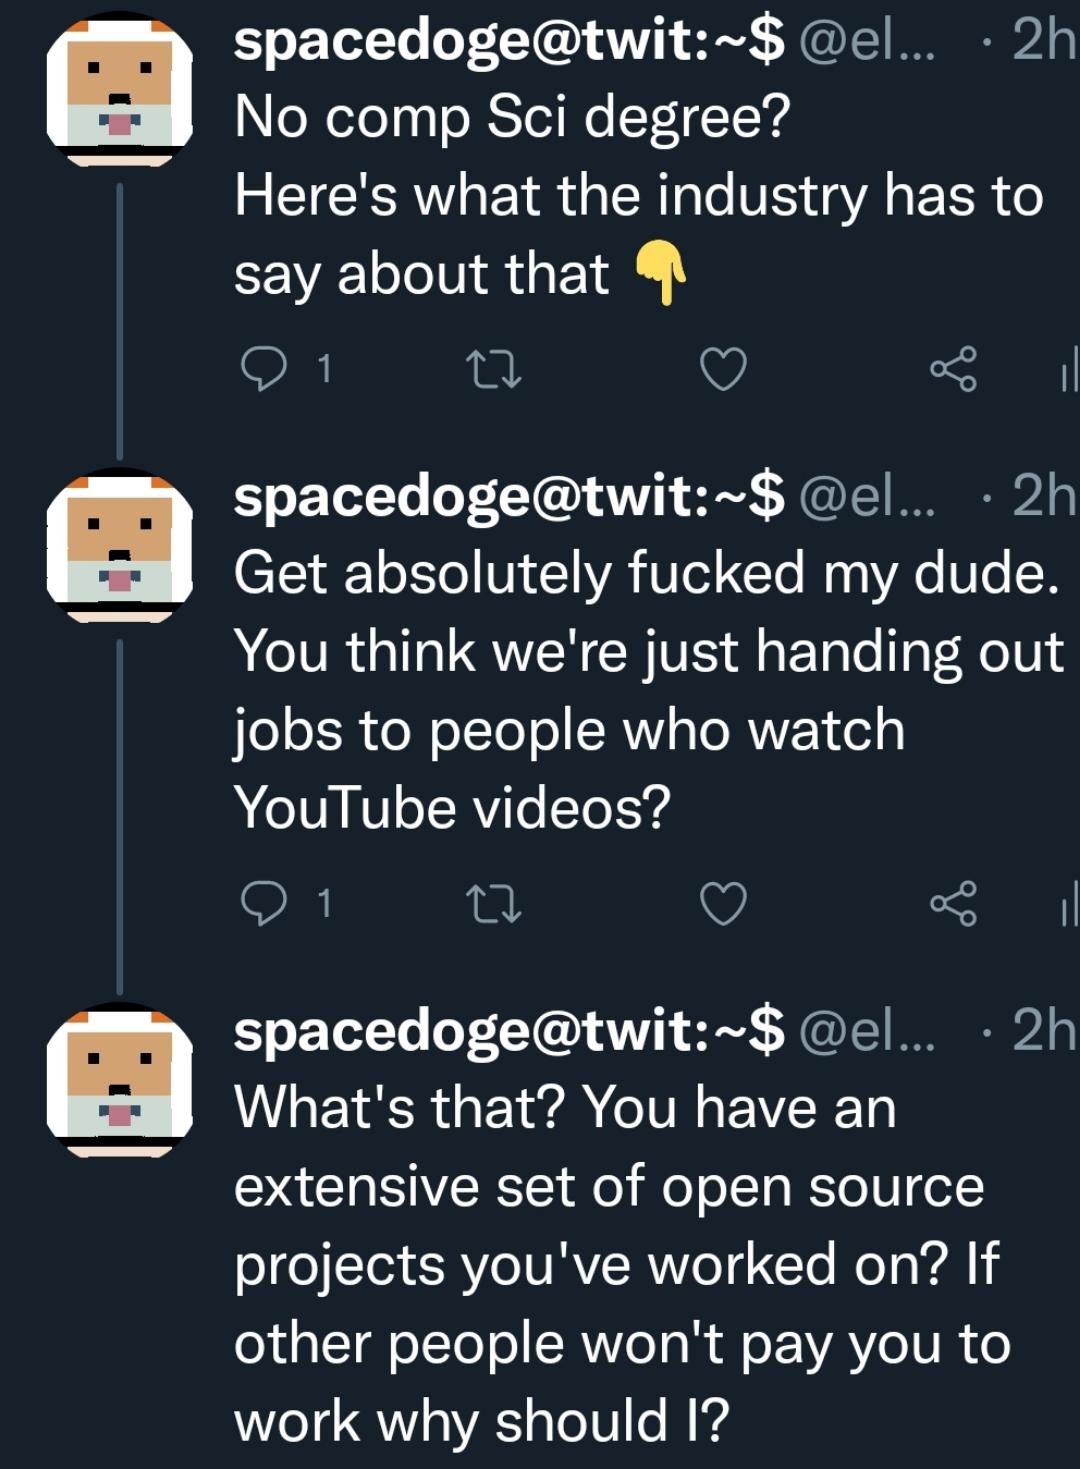Retweet the 'Get absolutely' tweet
Image resolution: width=1080 pixels, height=1469 pixels.
click(495, 904)
